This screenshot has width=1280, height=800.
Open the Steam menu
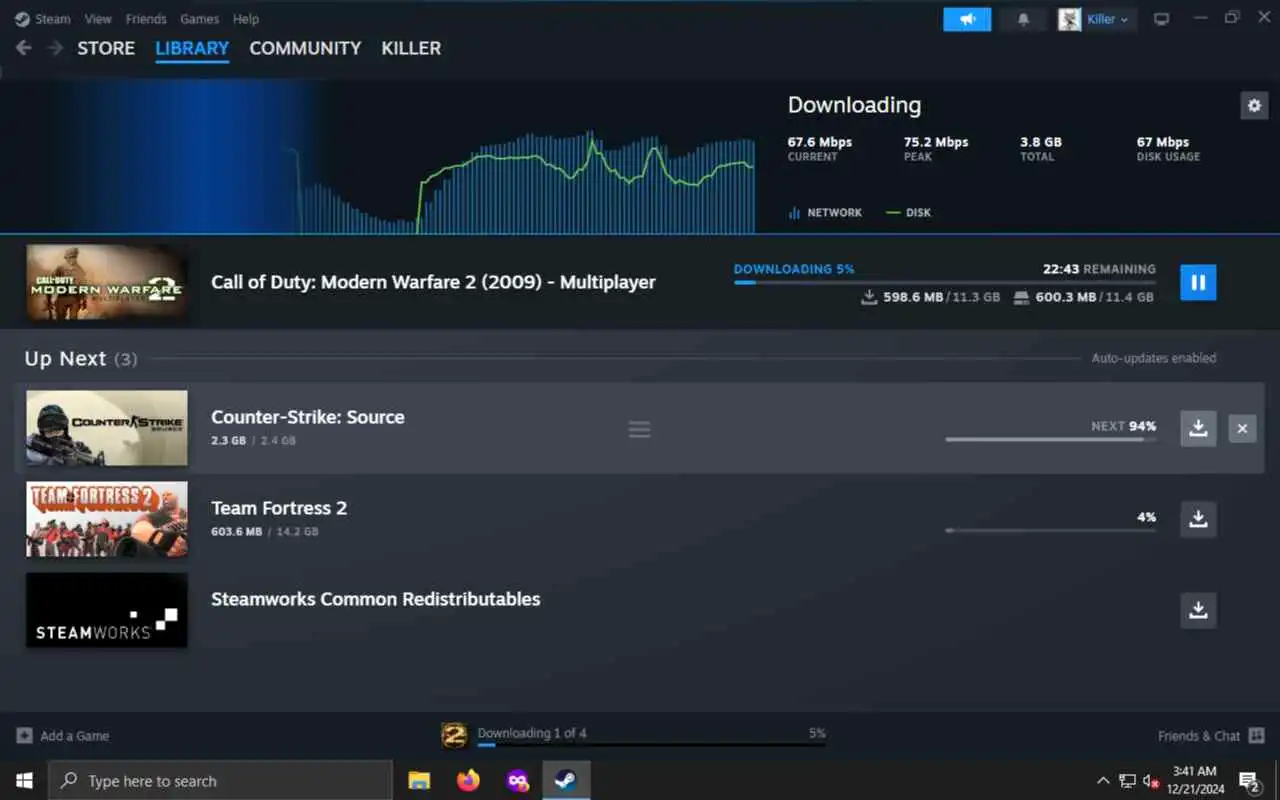click(53, 19)
